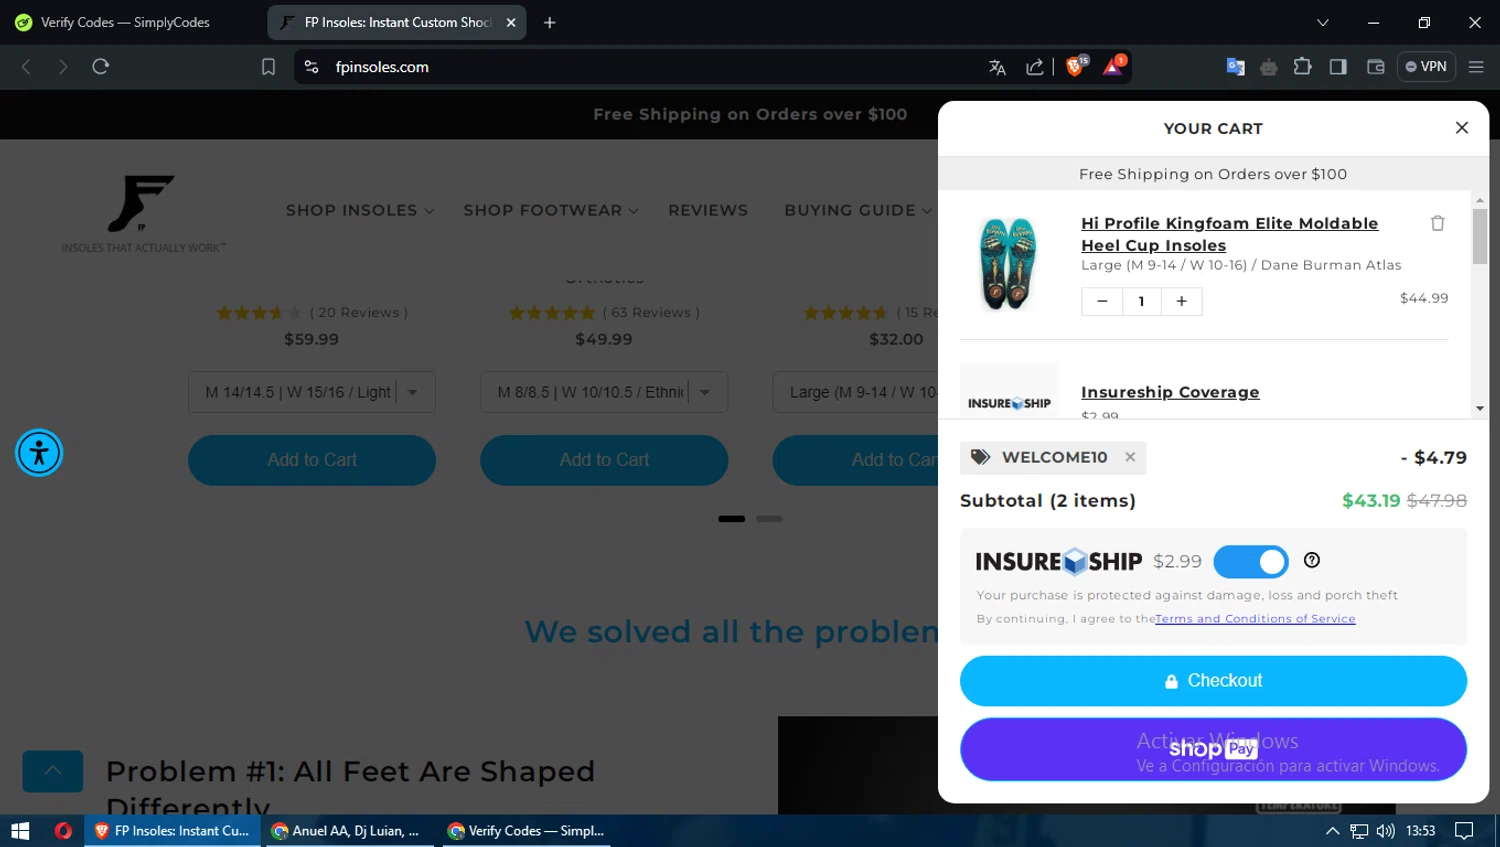Add the $49.99 product to cart
The image size is (1500, 847).
[x=604, y=460]
